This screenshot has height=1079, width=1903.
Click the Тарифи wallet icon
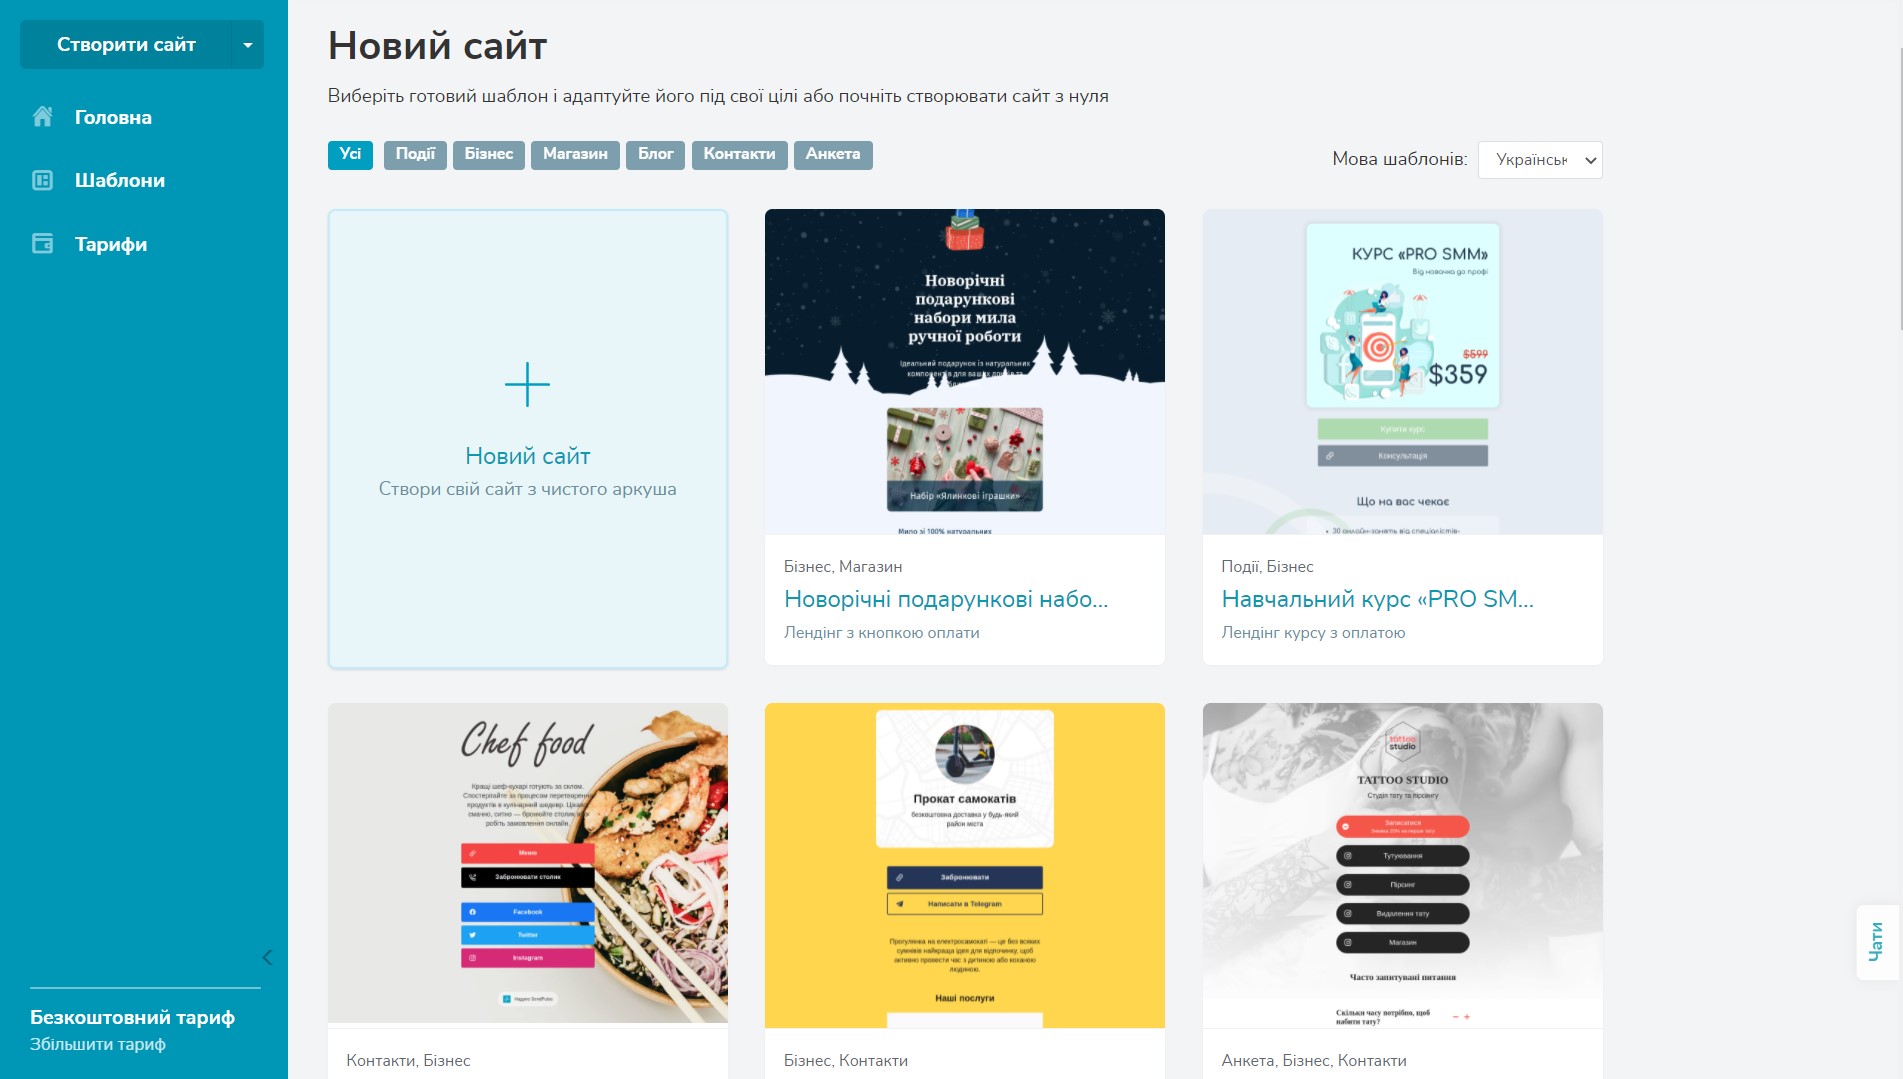(x=42, y=244)
